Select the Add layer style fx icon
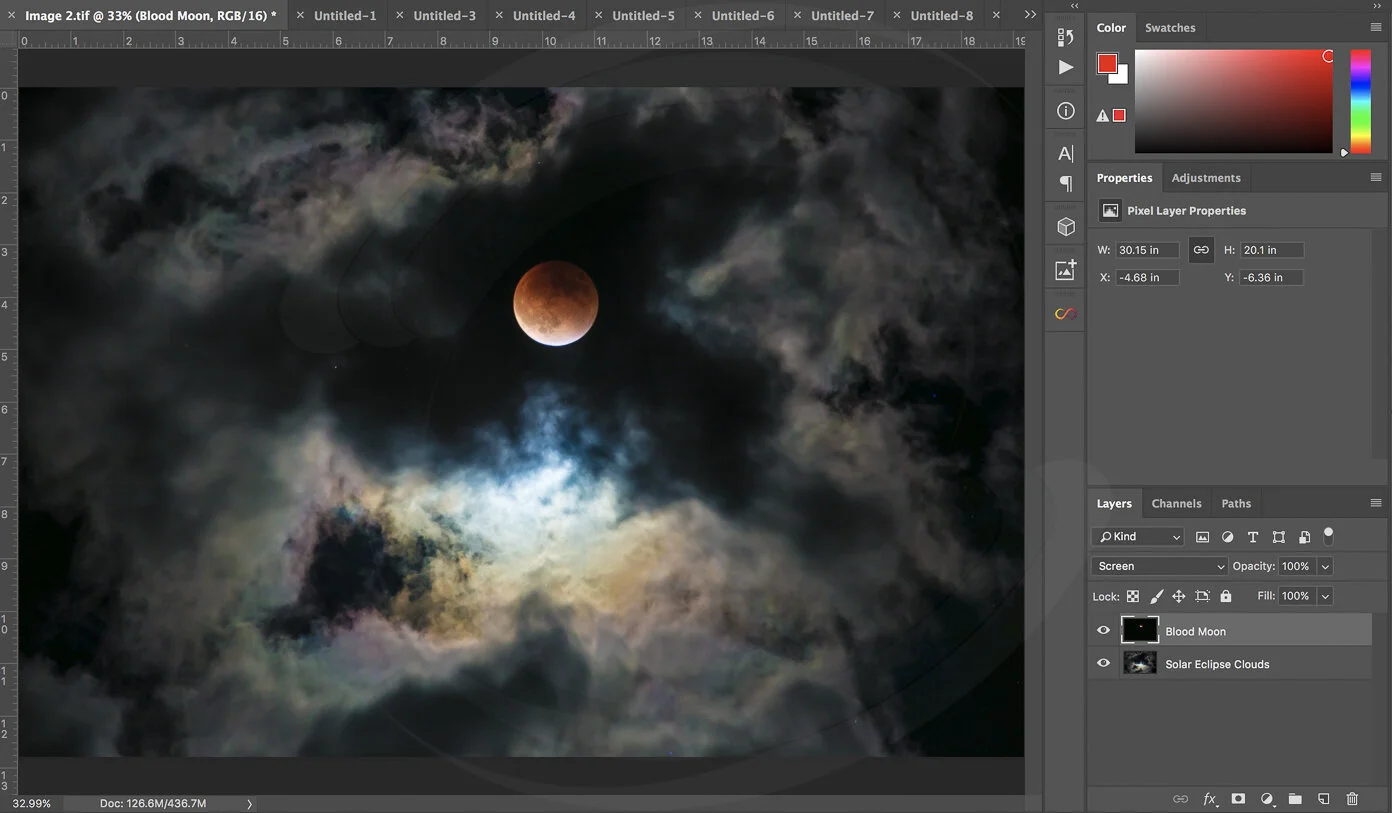The image size is (1392, 813). [1210, 799]
